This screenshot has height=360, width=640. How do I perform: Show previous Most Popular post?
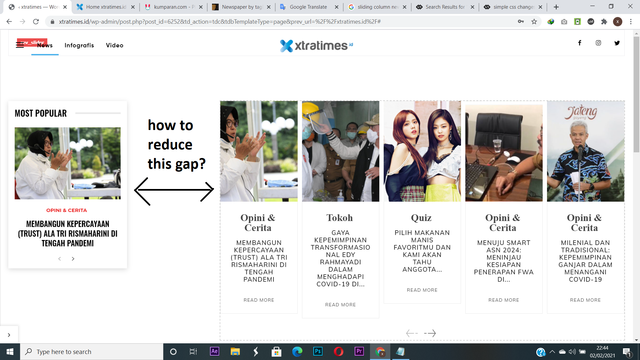[60, 259]
